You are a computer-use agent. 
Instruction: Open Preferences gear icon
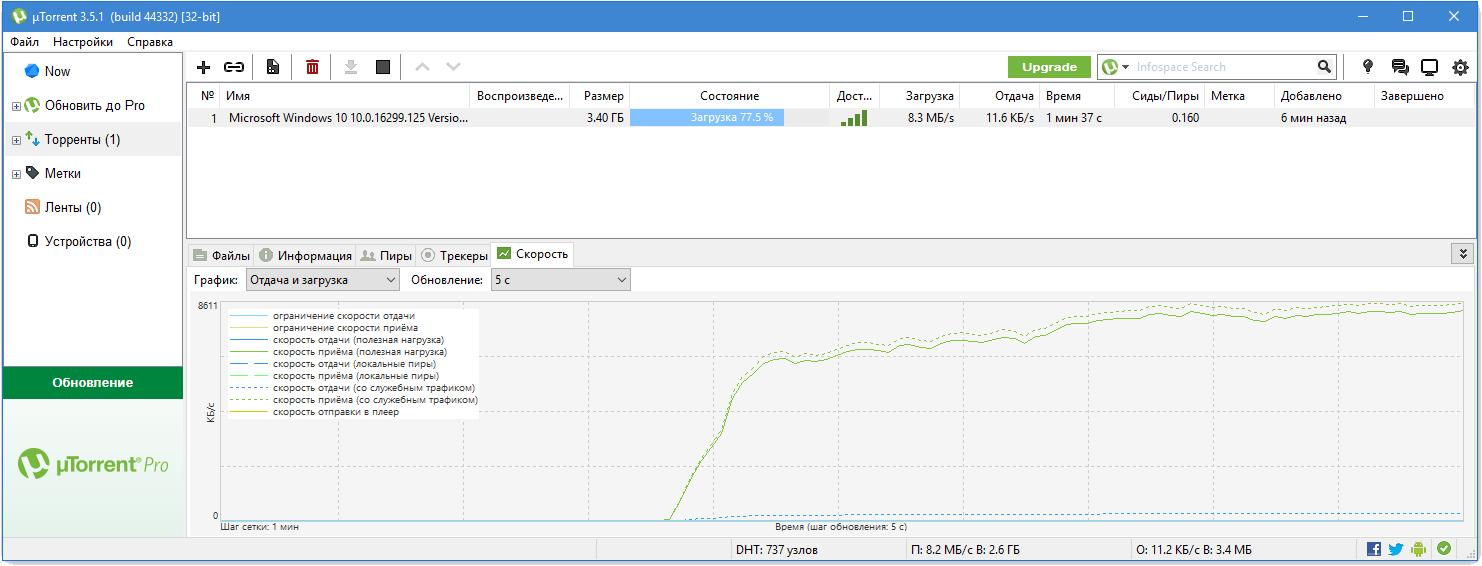pos(1461,67)
